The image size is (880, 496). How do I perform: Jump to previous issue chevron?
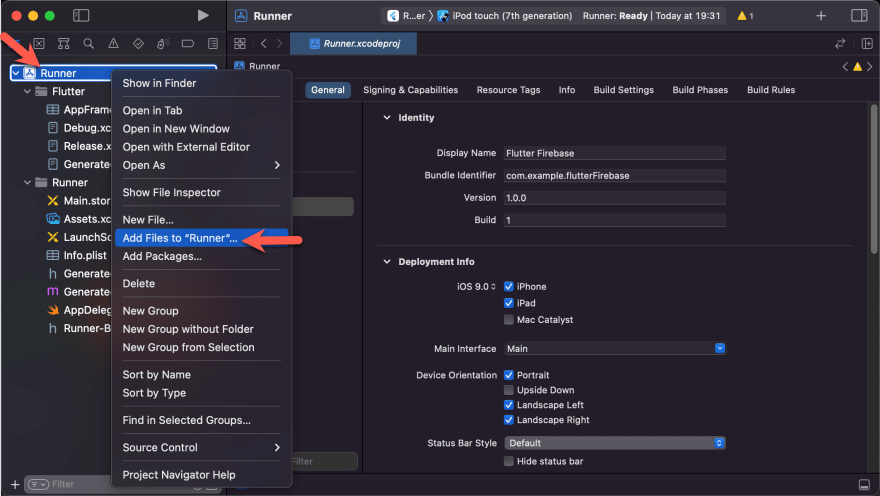point(845,66)
